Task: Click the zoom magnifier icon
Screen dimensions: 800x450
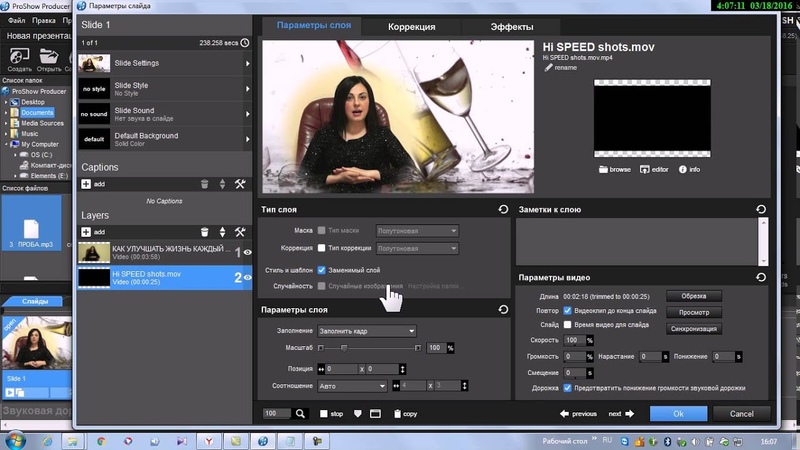Action: click(x=301, y=414)
